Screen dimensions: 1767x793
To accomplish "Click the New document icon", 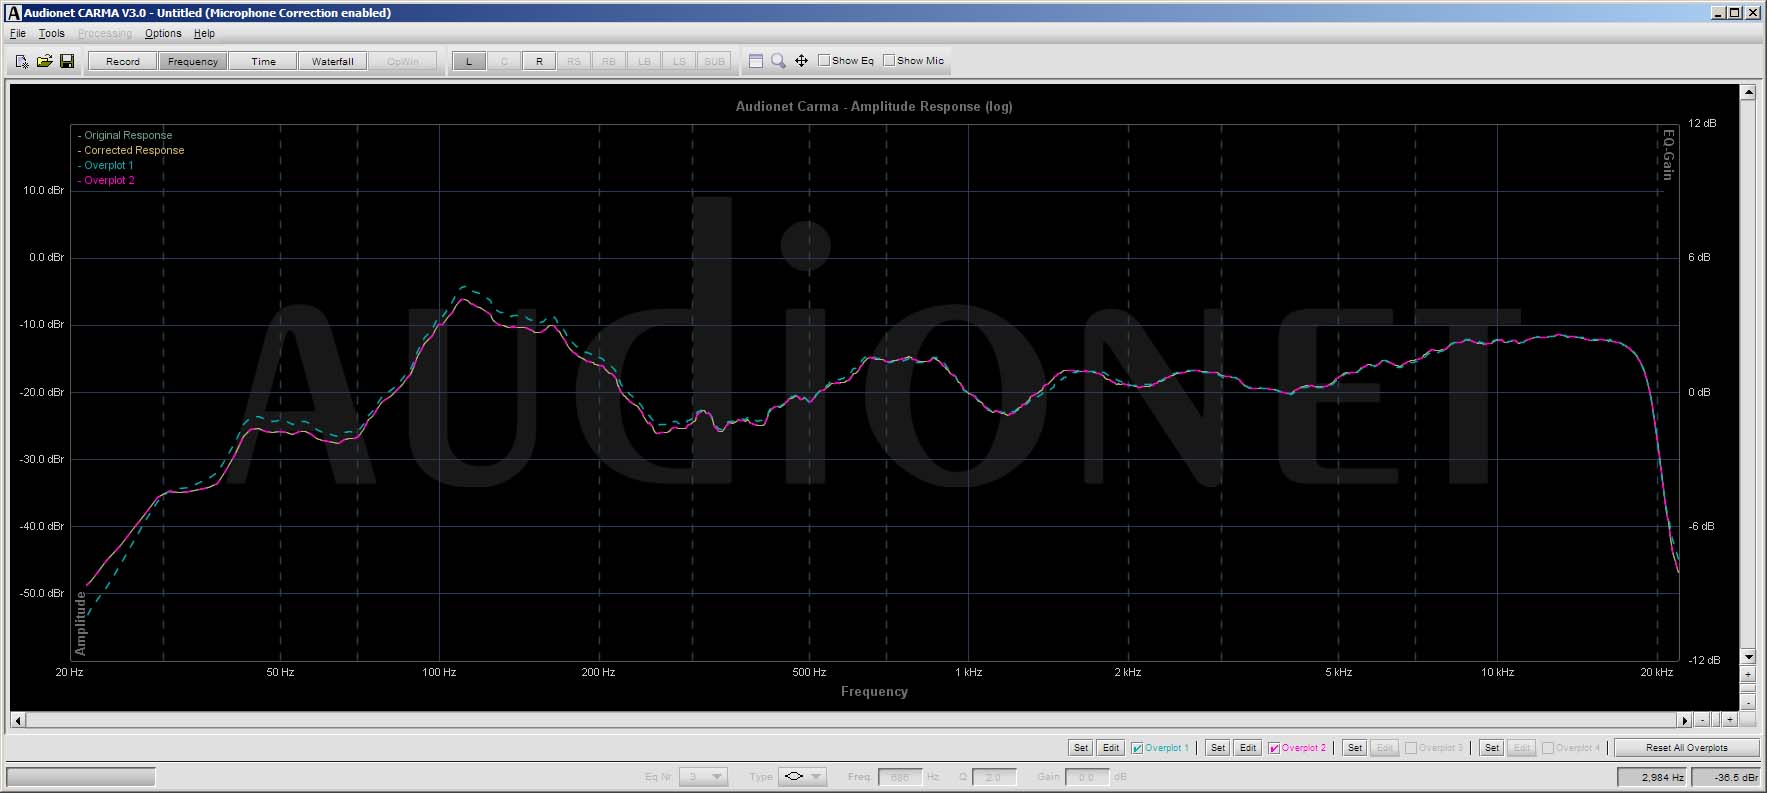I will tap(22, 61).
